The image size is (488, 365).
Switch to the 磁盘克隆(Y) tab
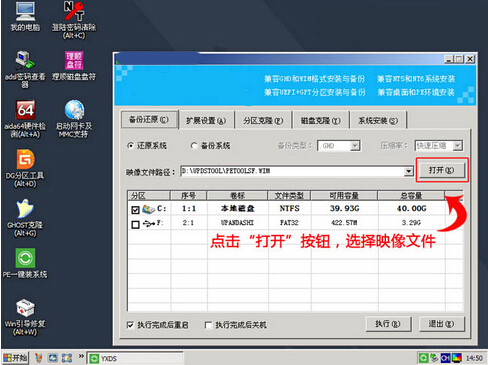tap(320, 120)
